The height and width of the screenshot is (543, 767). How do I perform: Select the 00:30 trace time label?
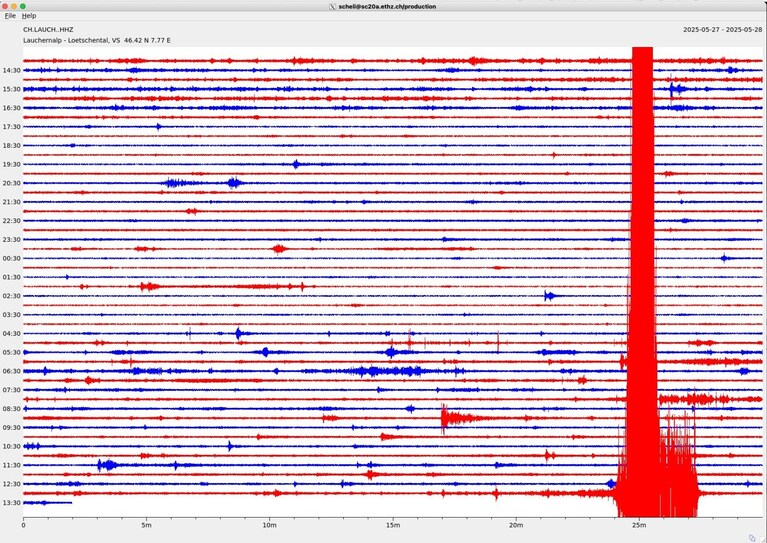click(x=12, y=258)
